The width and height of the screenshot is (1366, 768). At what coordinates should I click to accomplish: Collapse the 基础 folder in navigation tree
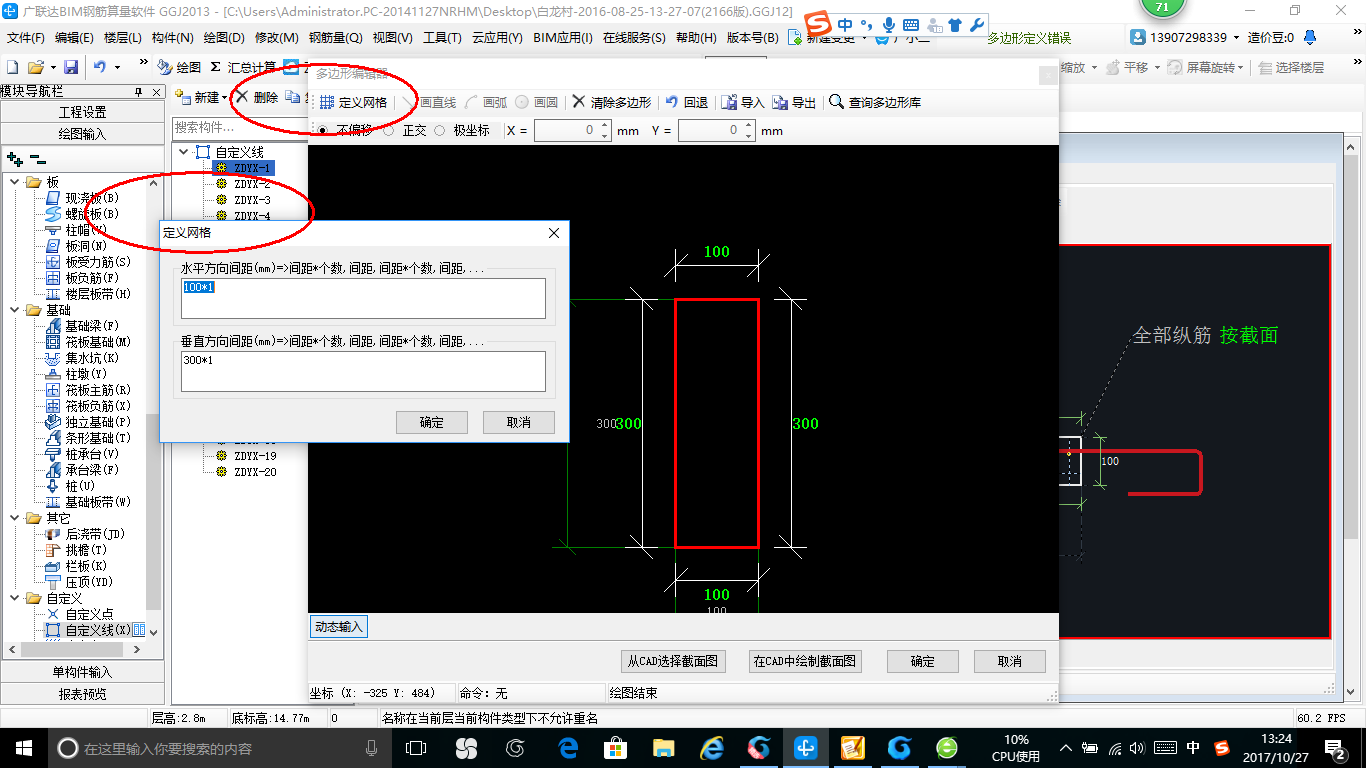coord(15,310)
